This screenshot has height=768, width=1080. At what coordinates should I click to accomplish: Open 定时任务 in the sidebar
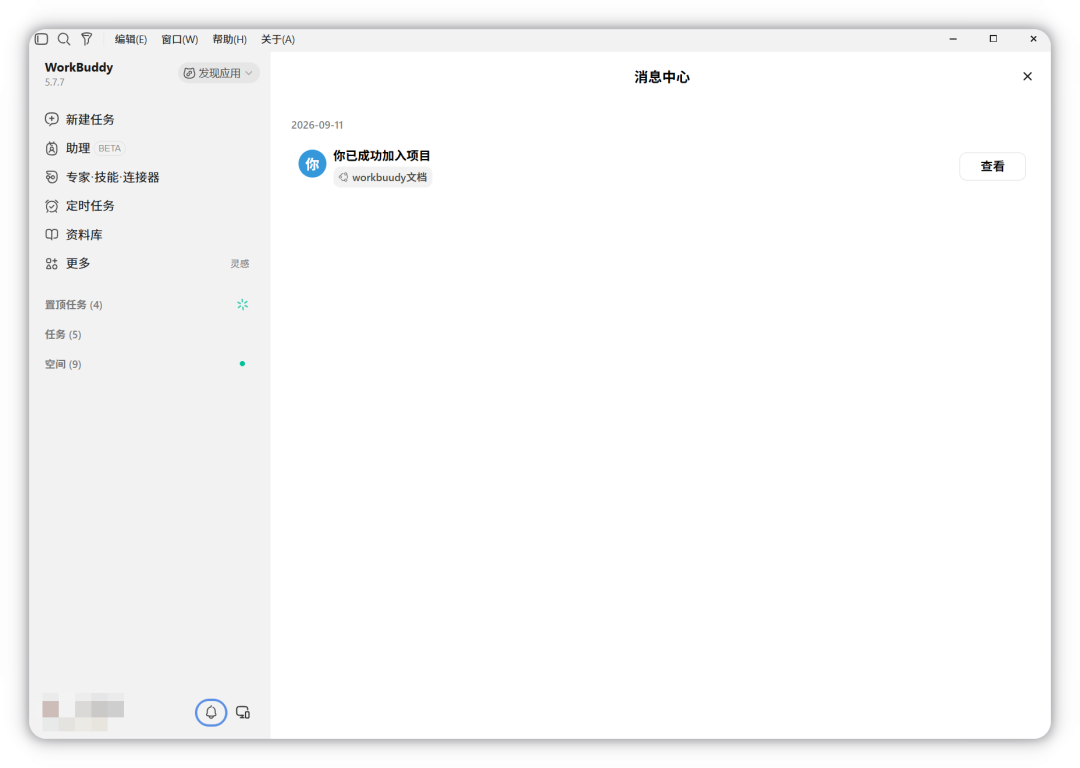coord(90,206)
